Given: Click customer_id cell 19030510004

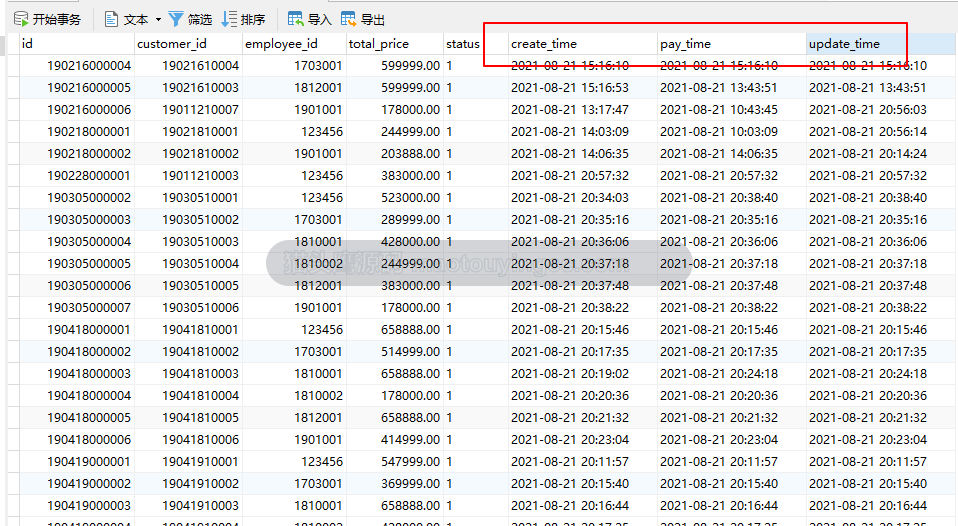Looking at the screenshot, I should click(188, 264).
